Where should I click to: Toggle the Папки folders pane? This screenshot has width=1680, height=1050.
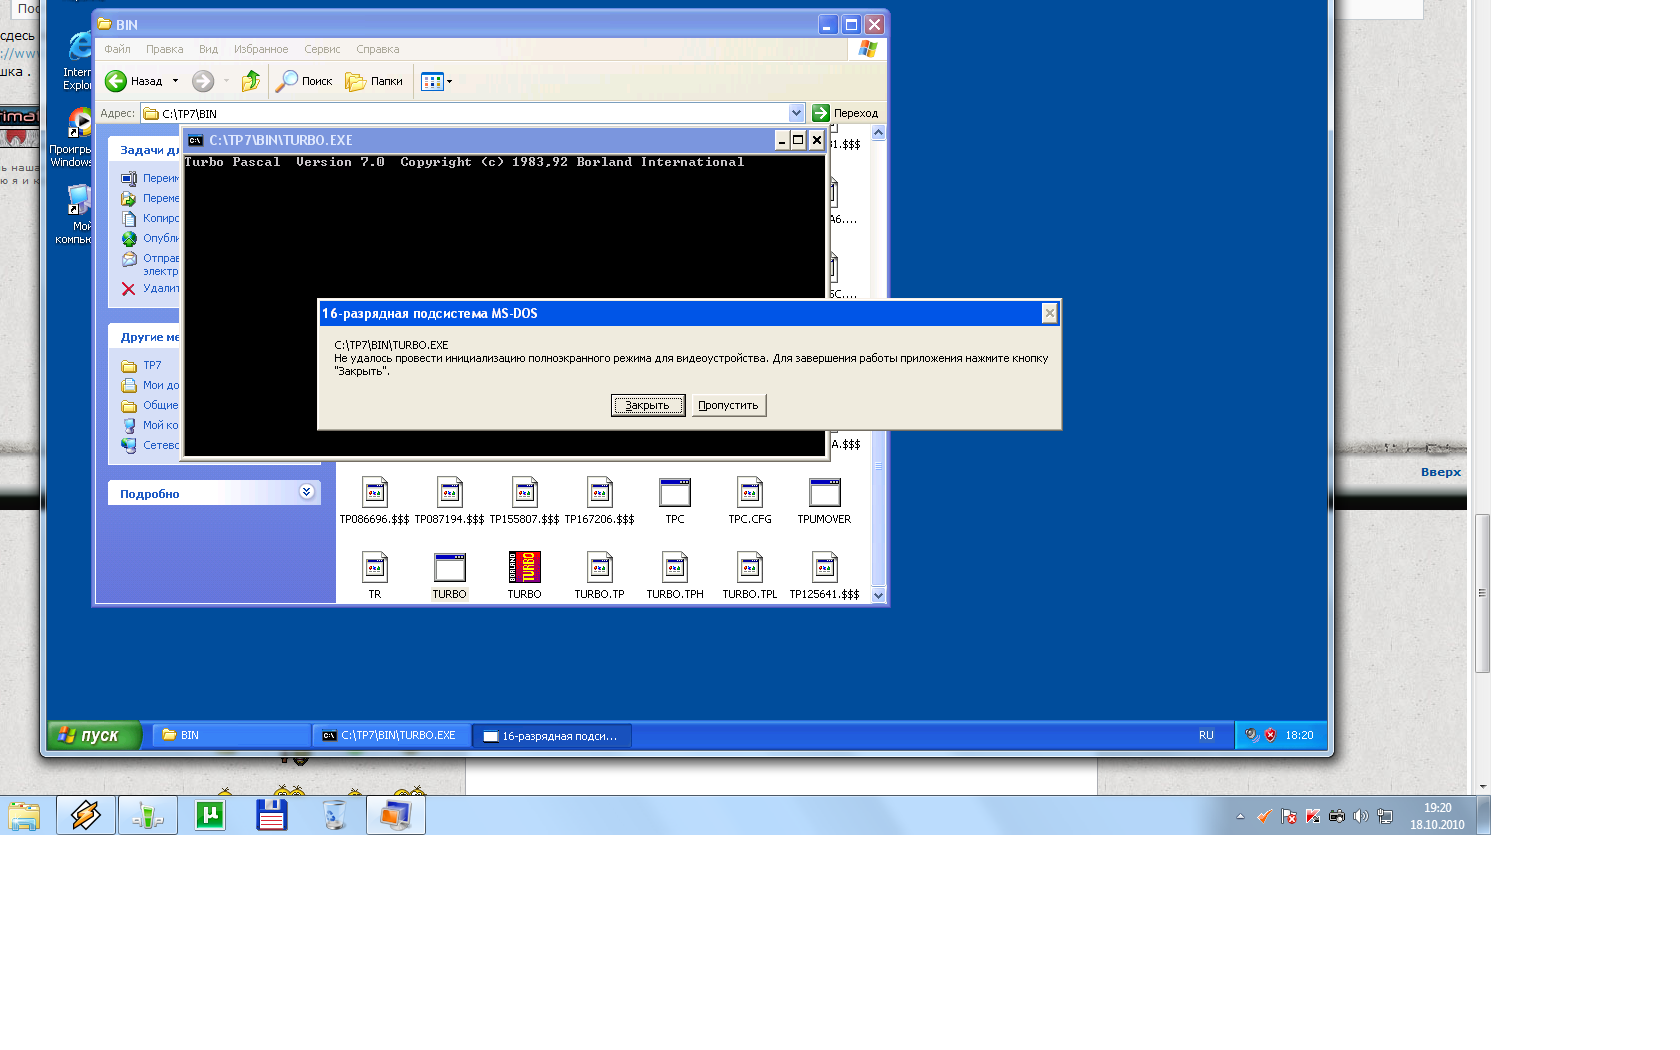click(374, 81)
